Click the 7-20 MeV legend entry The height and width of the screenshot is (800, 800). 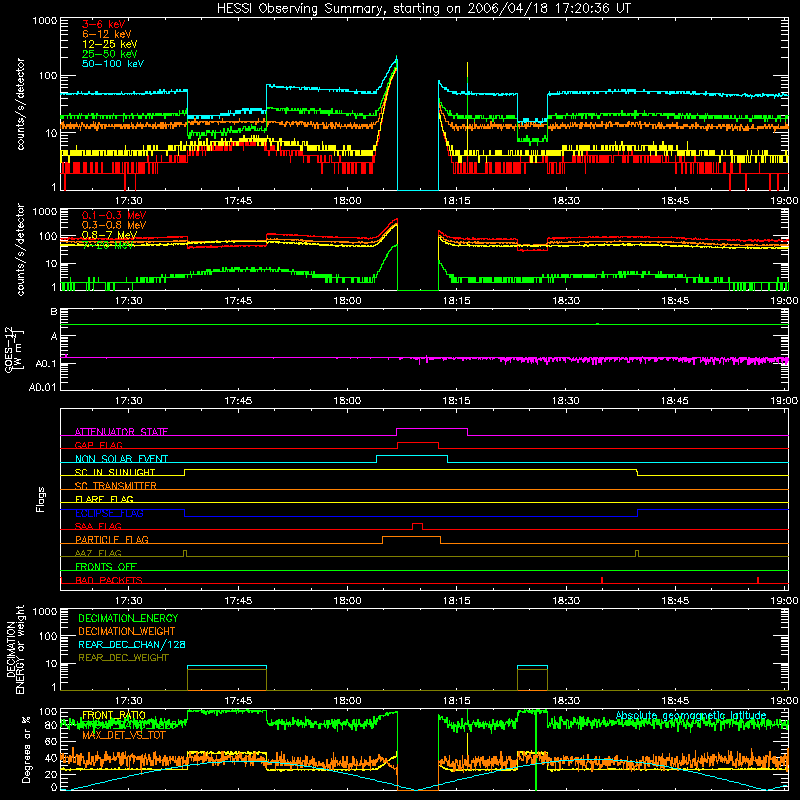(108, 245)
